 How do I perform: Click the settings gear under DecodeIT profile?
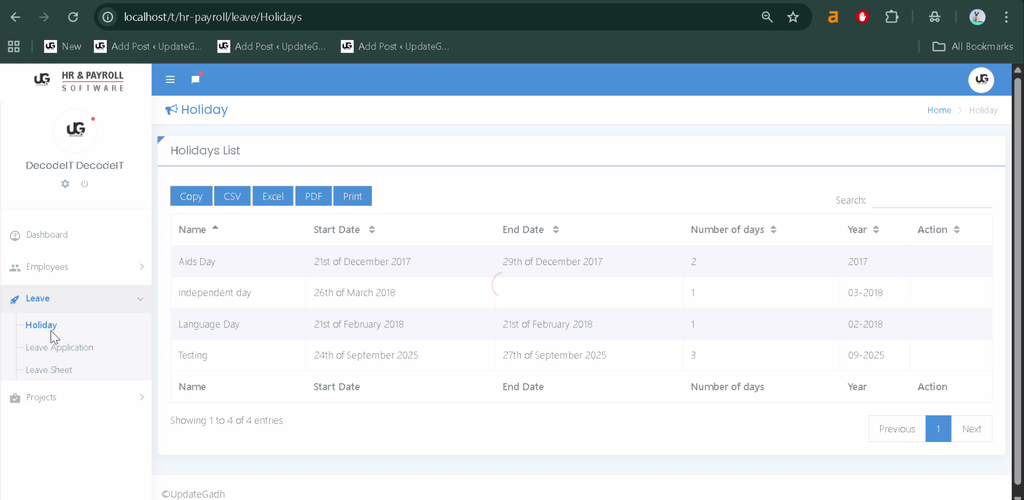(65, 184)
